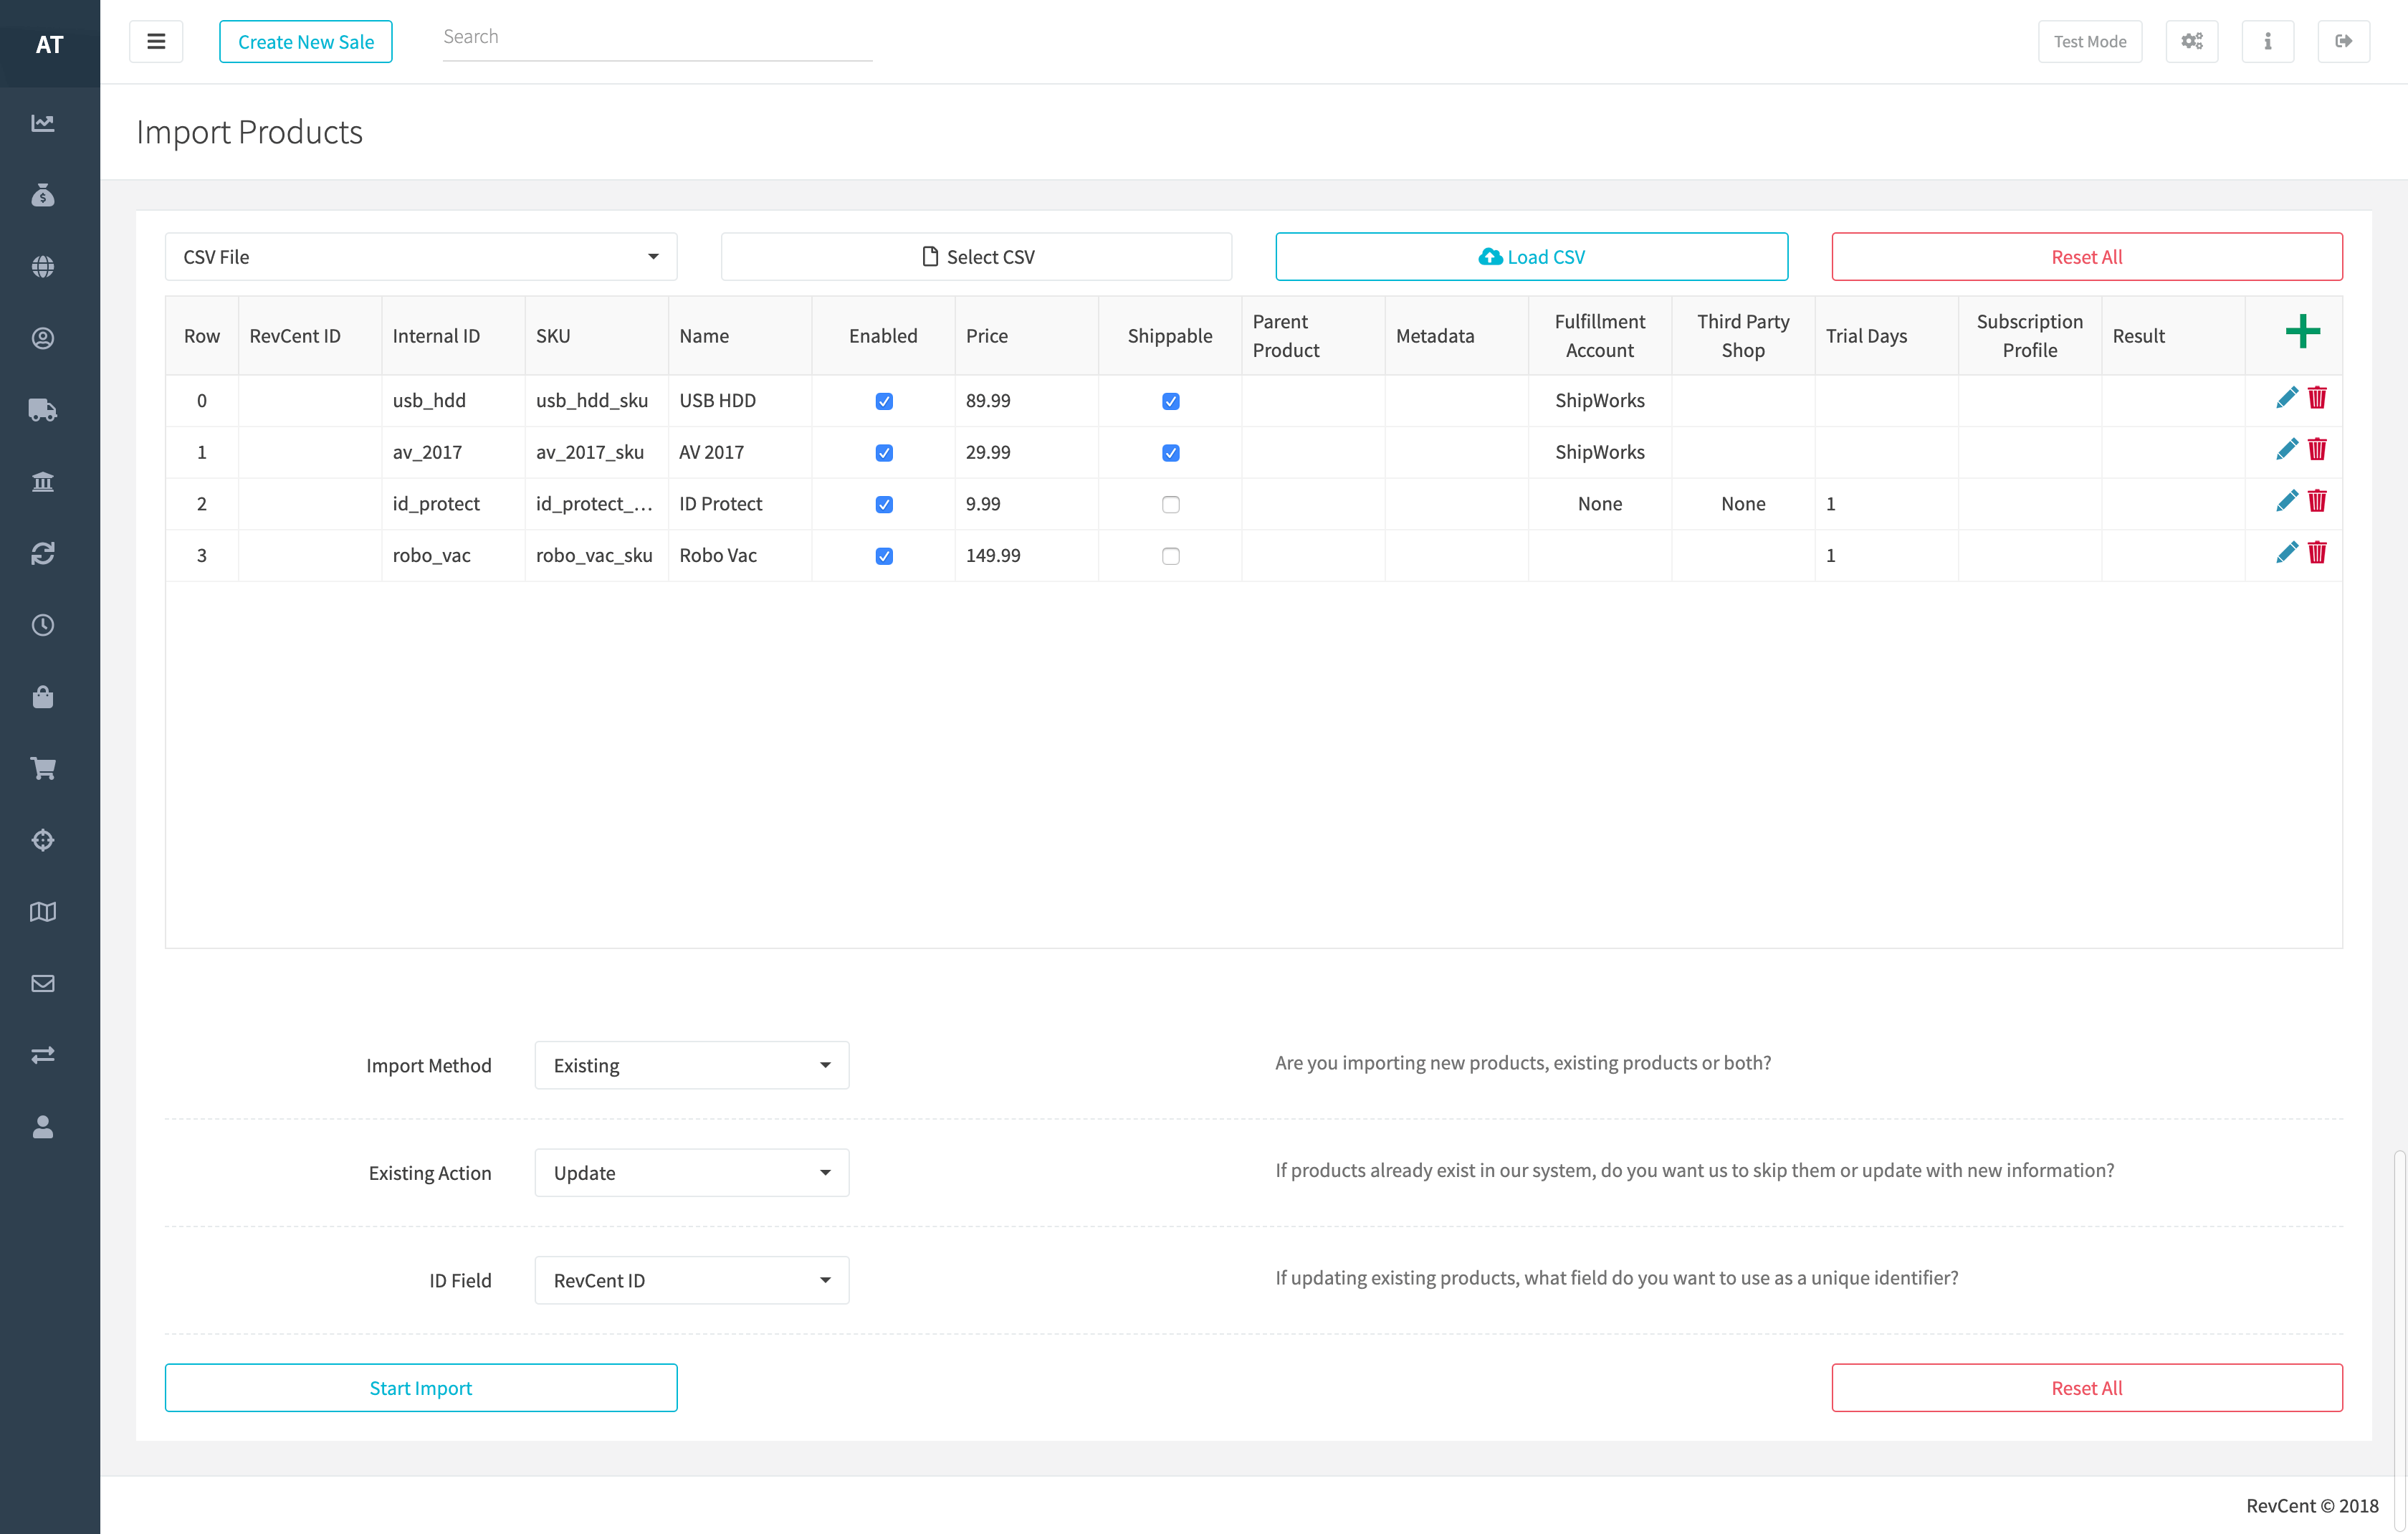Open the shipping truck sidebar icon
This screenshot has width=2408, height=1534.
(43, 410)
